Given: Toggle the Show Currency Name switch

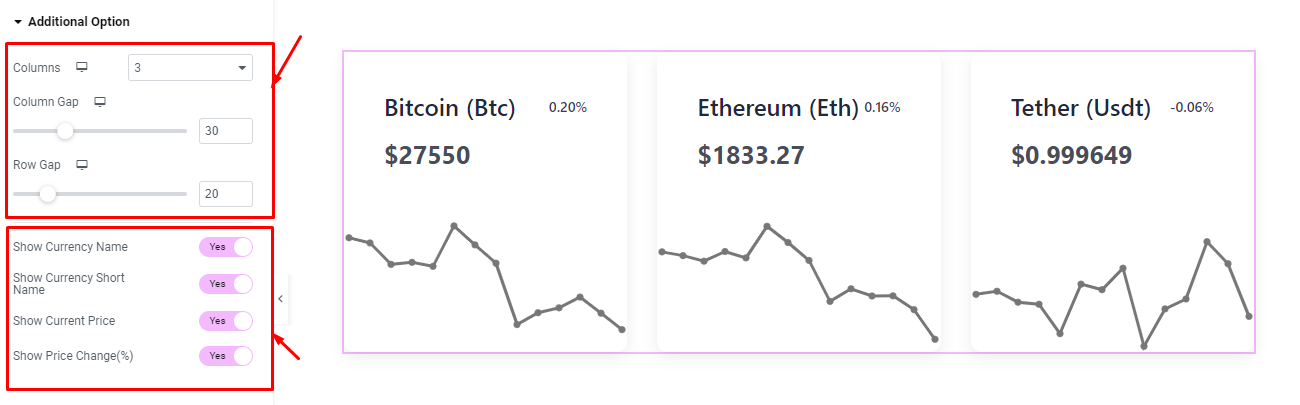Looking at the screenshot, I should tap(226, 247).
